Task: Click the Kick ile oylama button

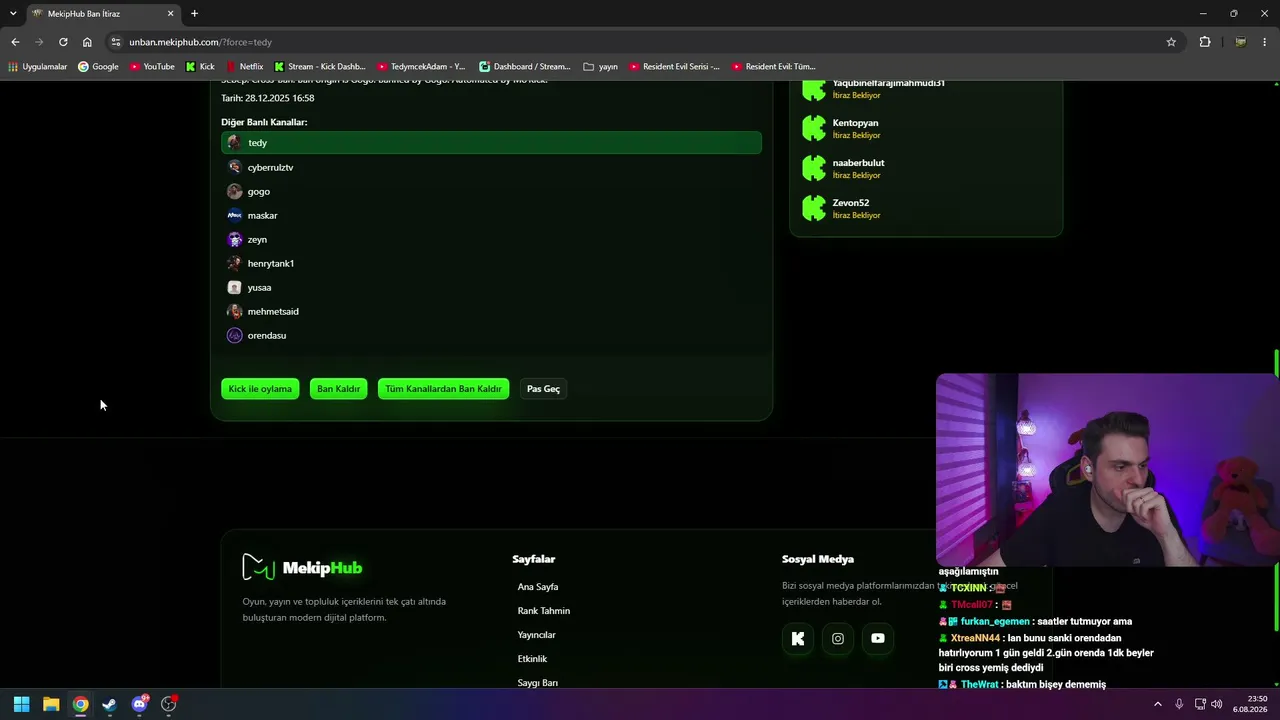Action: click(260, 389)
